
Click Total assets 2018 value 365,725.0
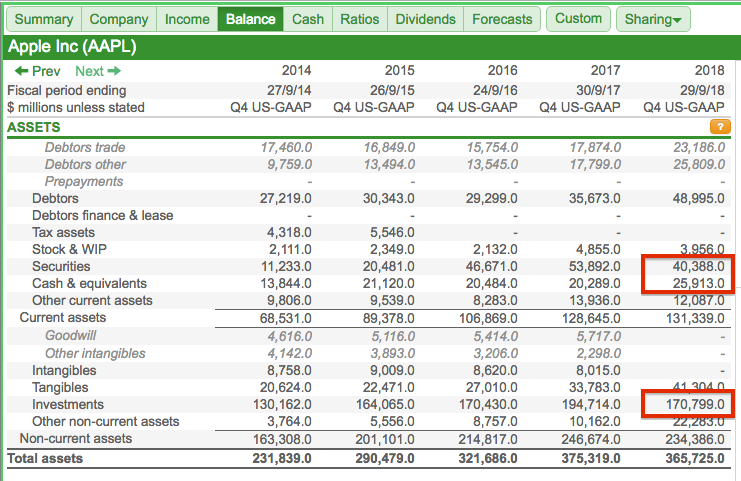point(695,458)
